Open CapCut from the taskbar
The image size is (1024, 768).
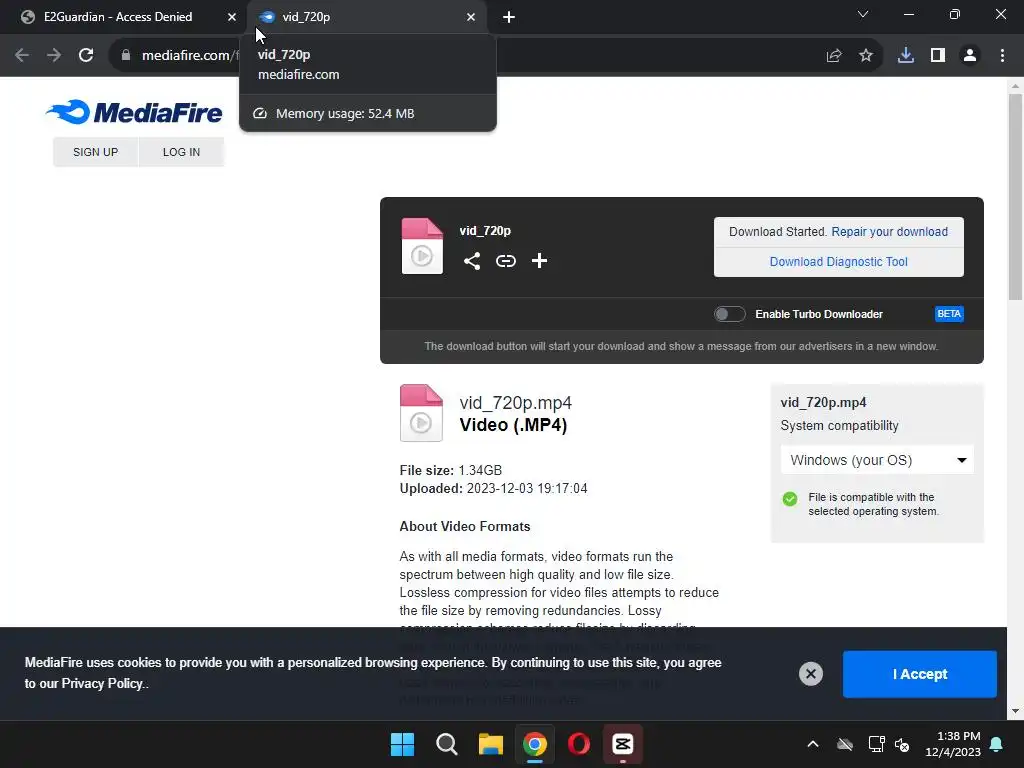coord(622,744)
